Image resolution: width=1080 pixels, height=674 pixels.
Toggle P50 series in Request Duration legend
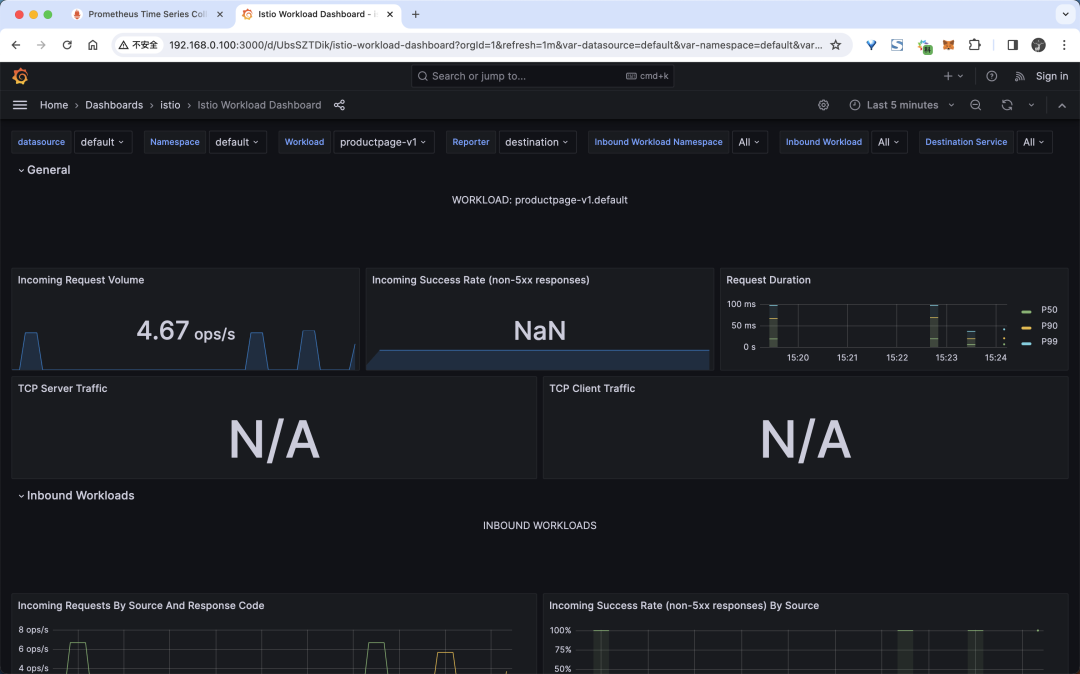pyautogui.click(x=1048, y=310)
